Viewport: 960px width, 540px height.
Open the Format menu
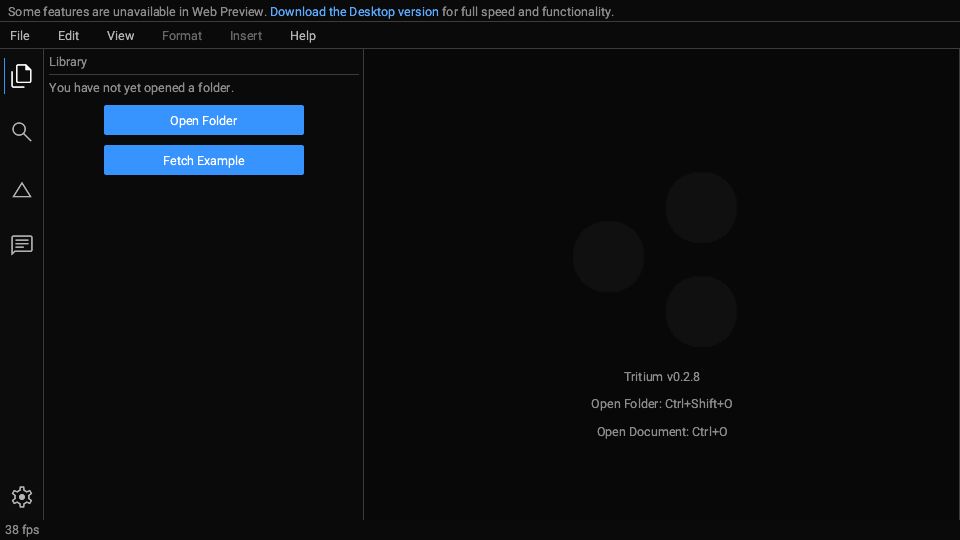[182, 36]
